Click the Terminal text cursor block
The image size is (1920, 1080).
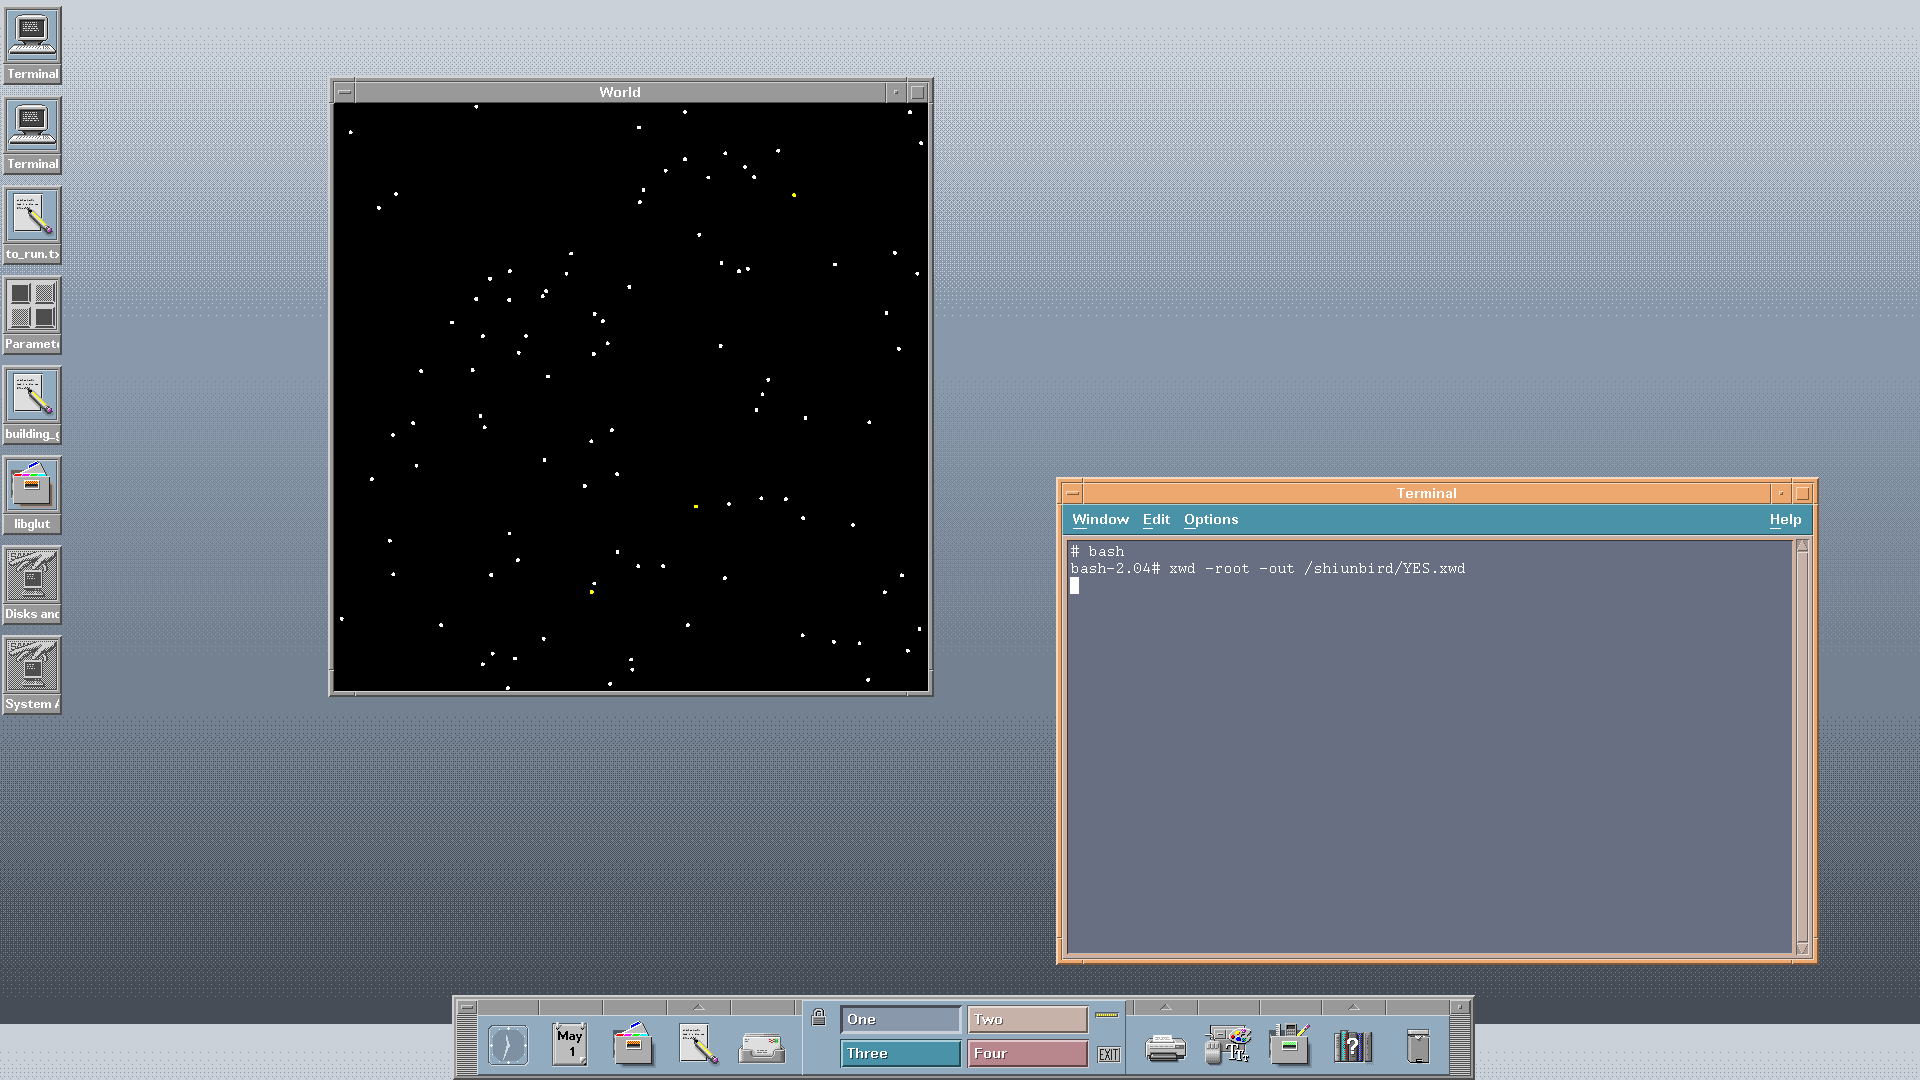pos(1074,585)
